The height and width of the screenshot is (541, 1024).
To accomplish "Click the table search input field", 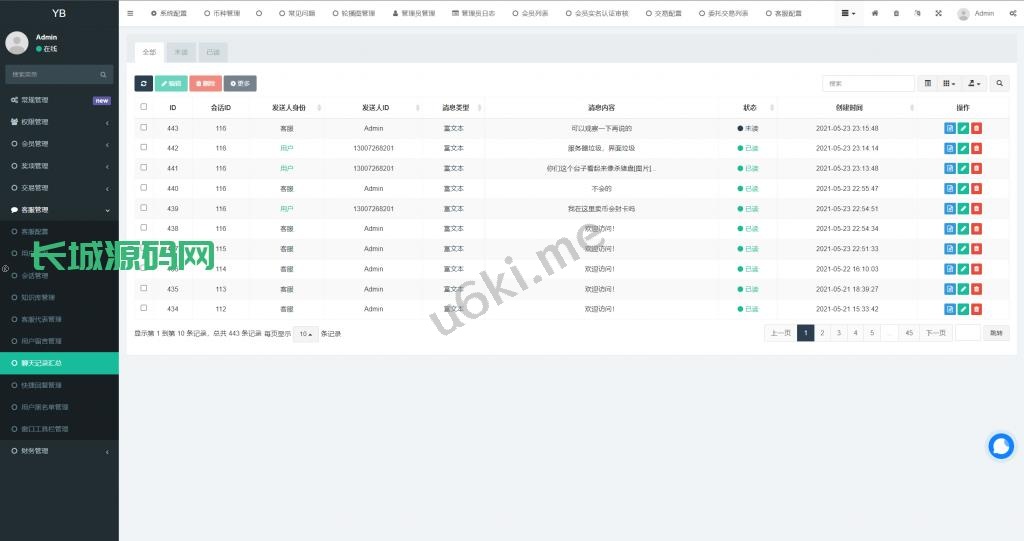I will coord(867,84).
